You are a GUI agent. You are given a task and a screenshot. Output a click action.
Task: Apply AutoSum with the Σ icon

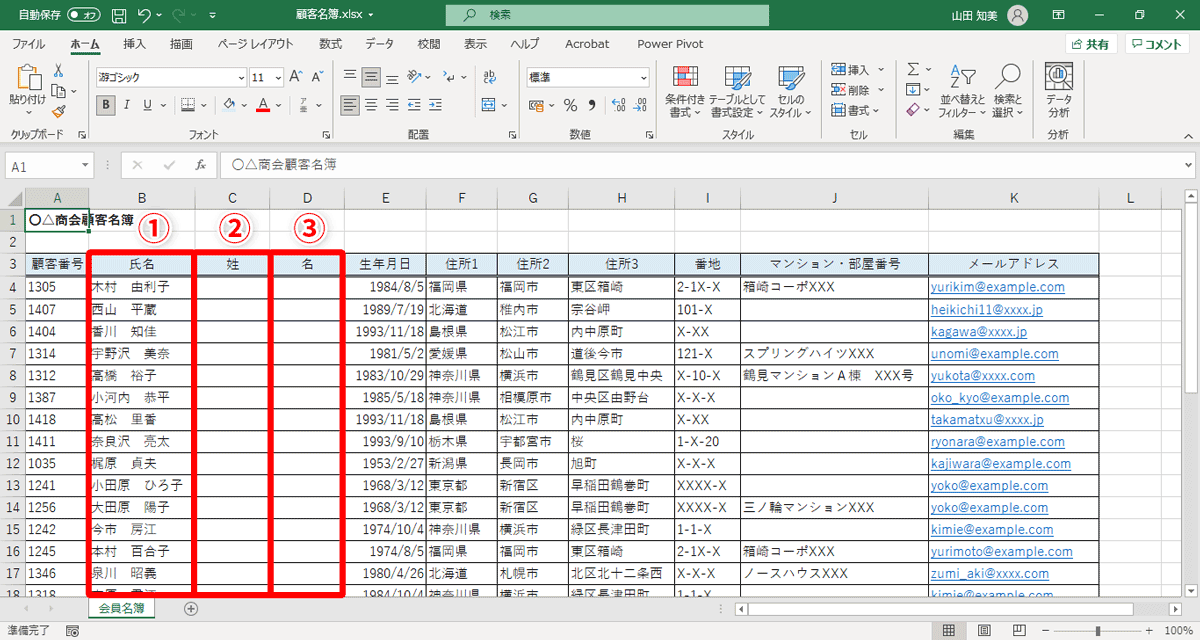click(912, 69)
